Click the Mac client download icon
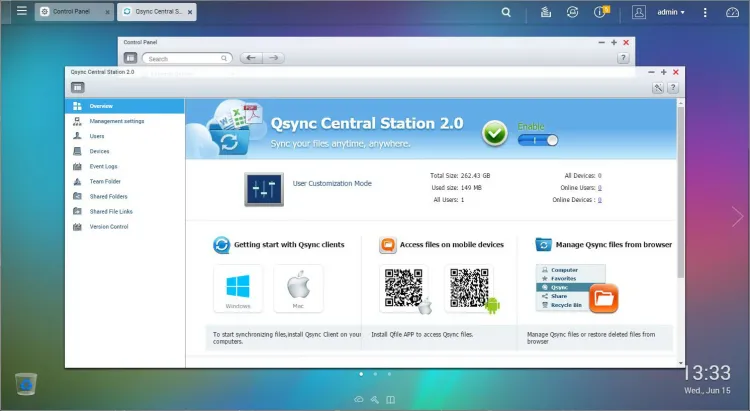This screenshot has width=750, height=411. [298, 288]
